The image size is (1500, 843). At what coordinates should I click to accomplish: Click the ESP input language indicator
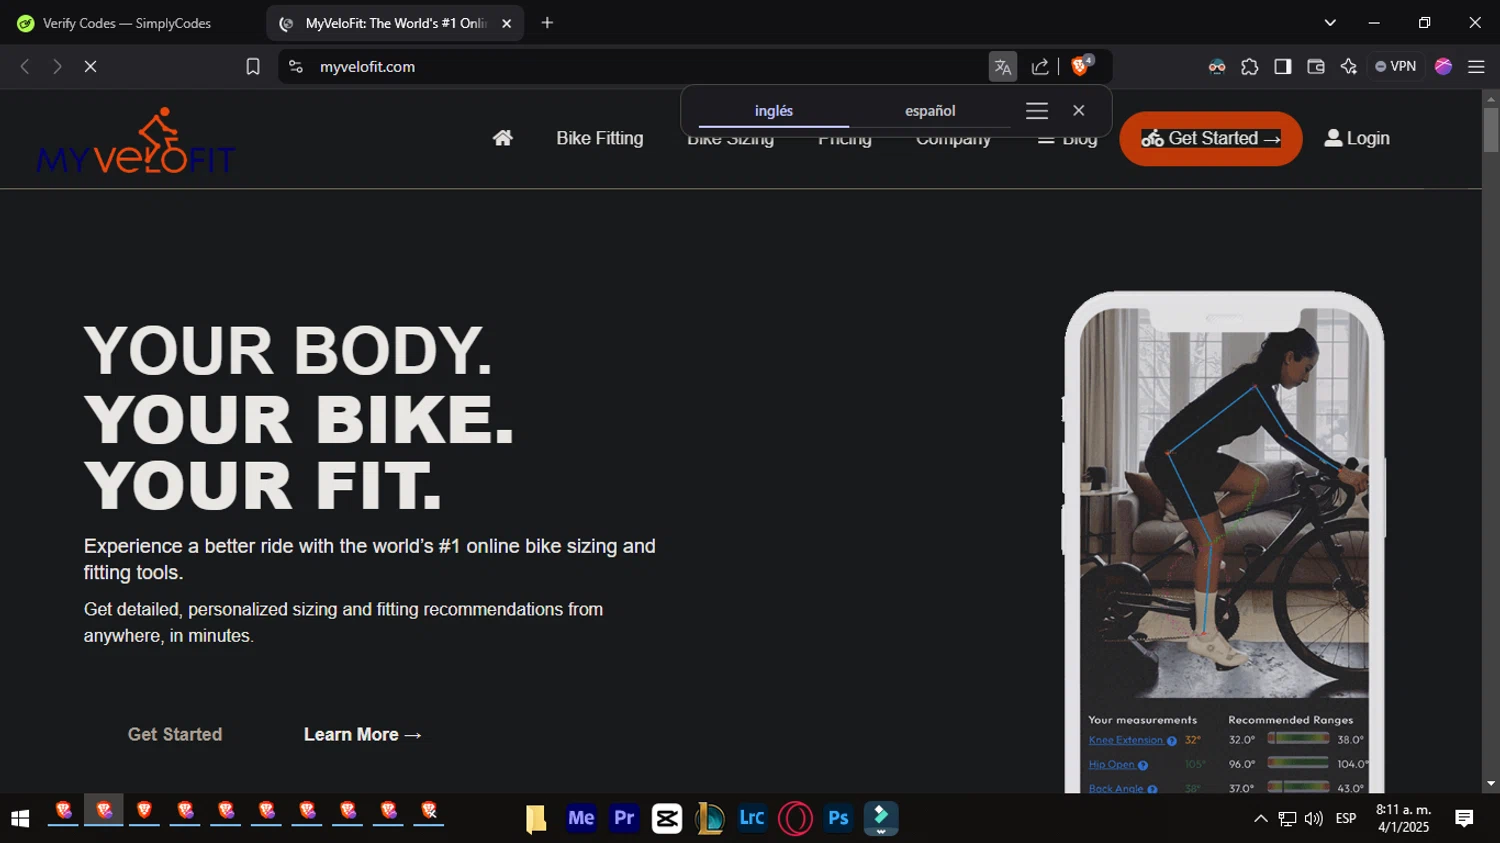pos(1346,818)
